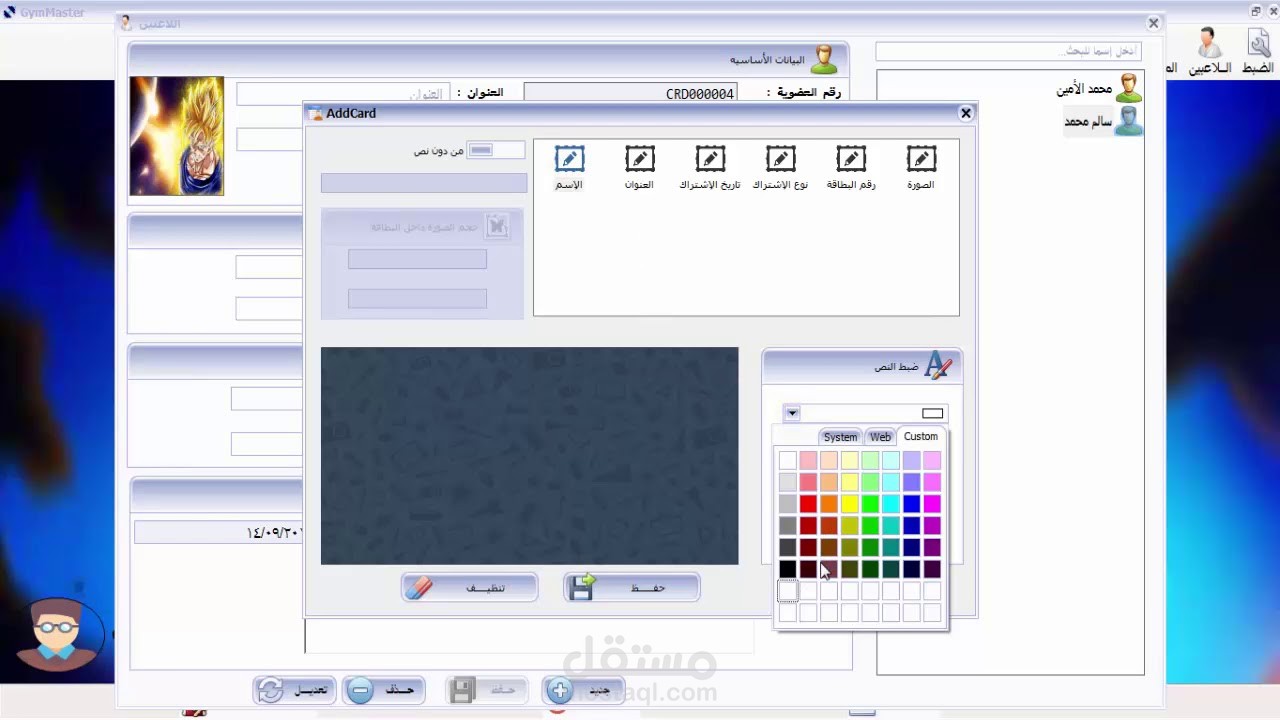Select the العنوان (address) card field icon

pos(640,159)
